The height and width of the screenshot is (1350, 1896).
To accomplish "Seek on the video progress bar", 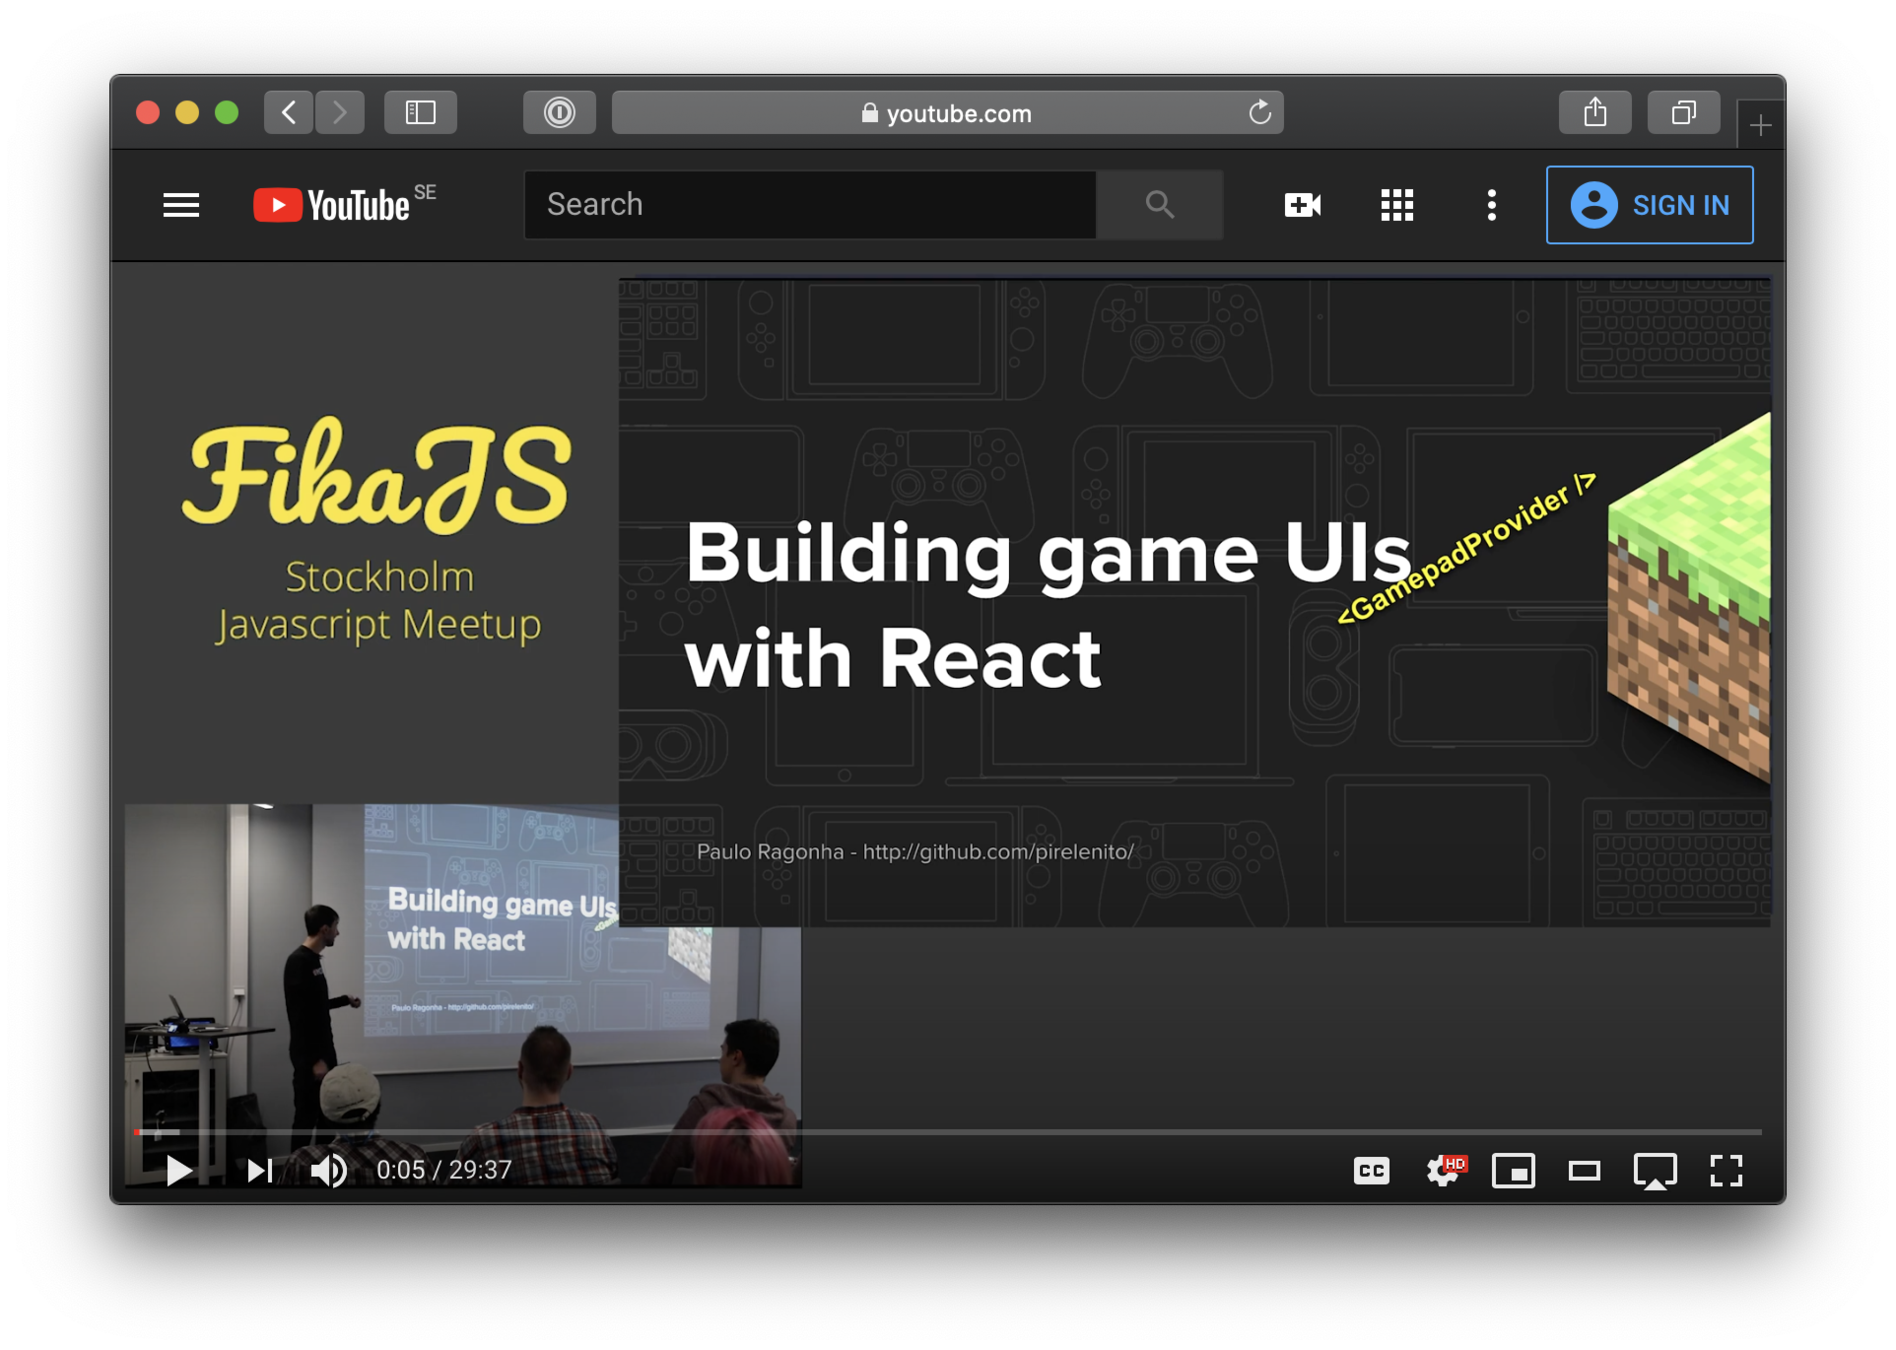I will [x=947, y=1132].
